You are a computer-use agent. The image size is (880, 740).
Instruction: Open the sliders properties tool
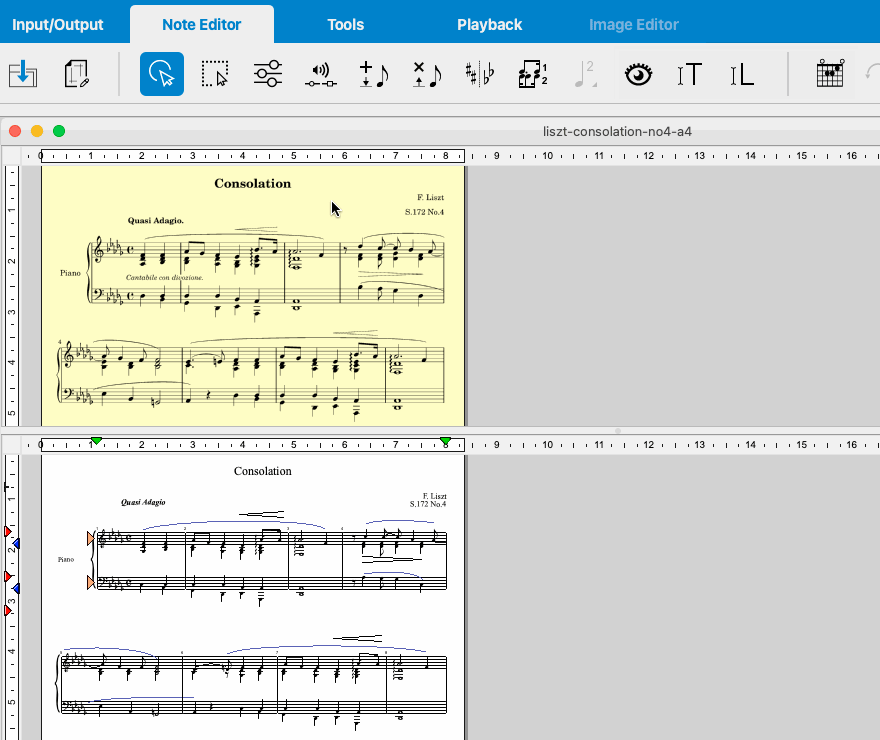(x=268, y=74)
